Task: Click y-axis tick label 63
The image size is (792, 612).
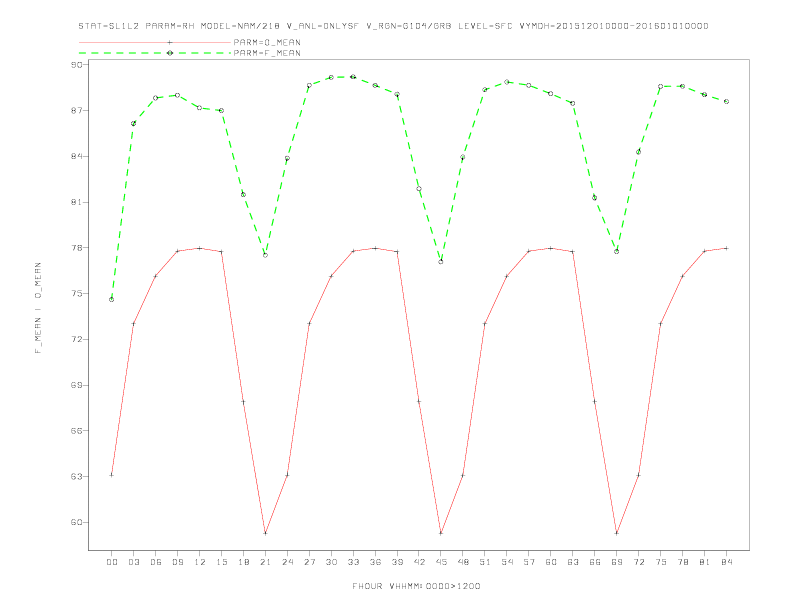Action: pyautogui.click(x=77, y=476)
